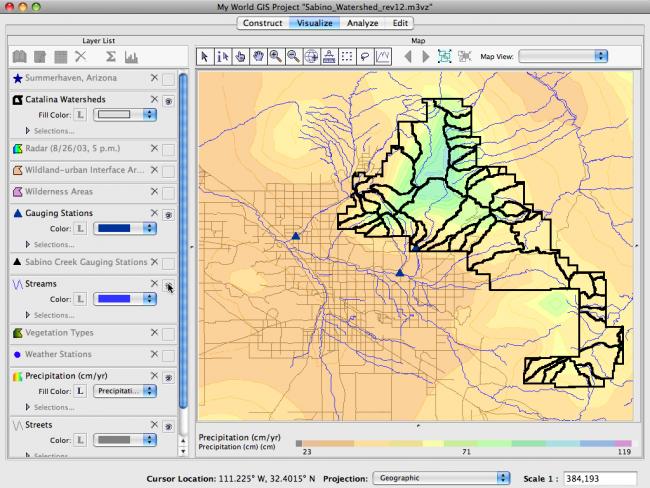Toggle visibility of Precipitation layer
The height and width of the screenshot is (488, 650).
169,377
